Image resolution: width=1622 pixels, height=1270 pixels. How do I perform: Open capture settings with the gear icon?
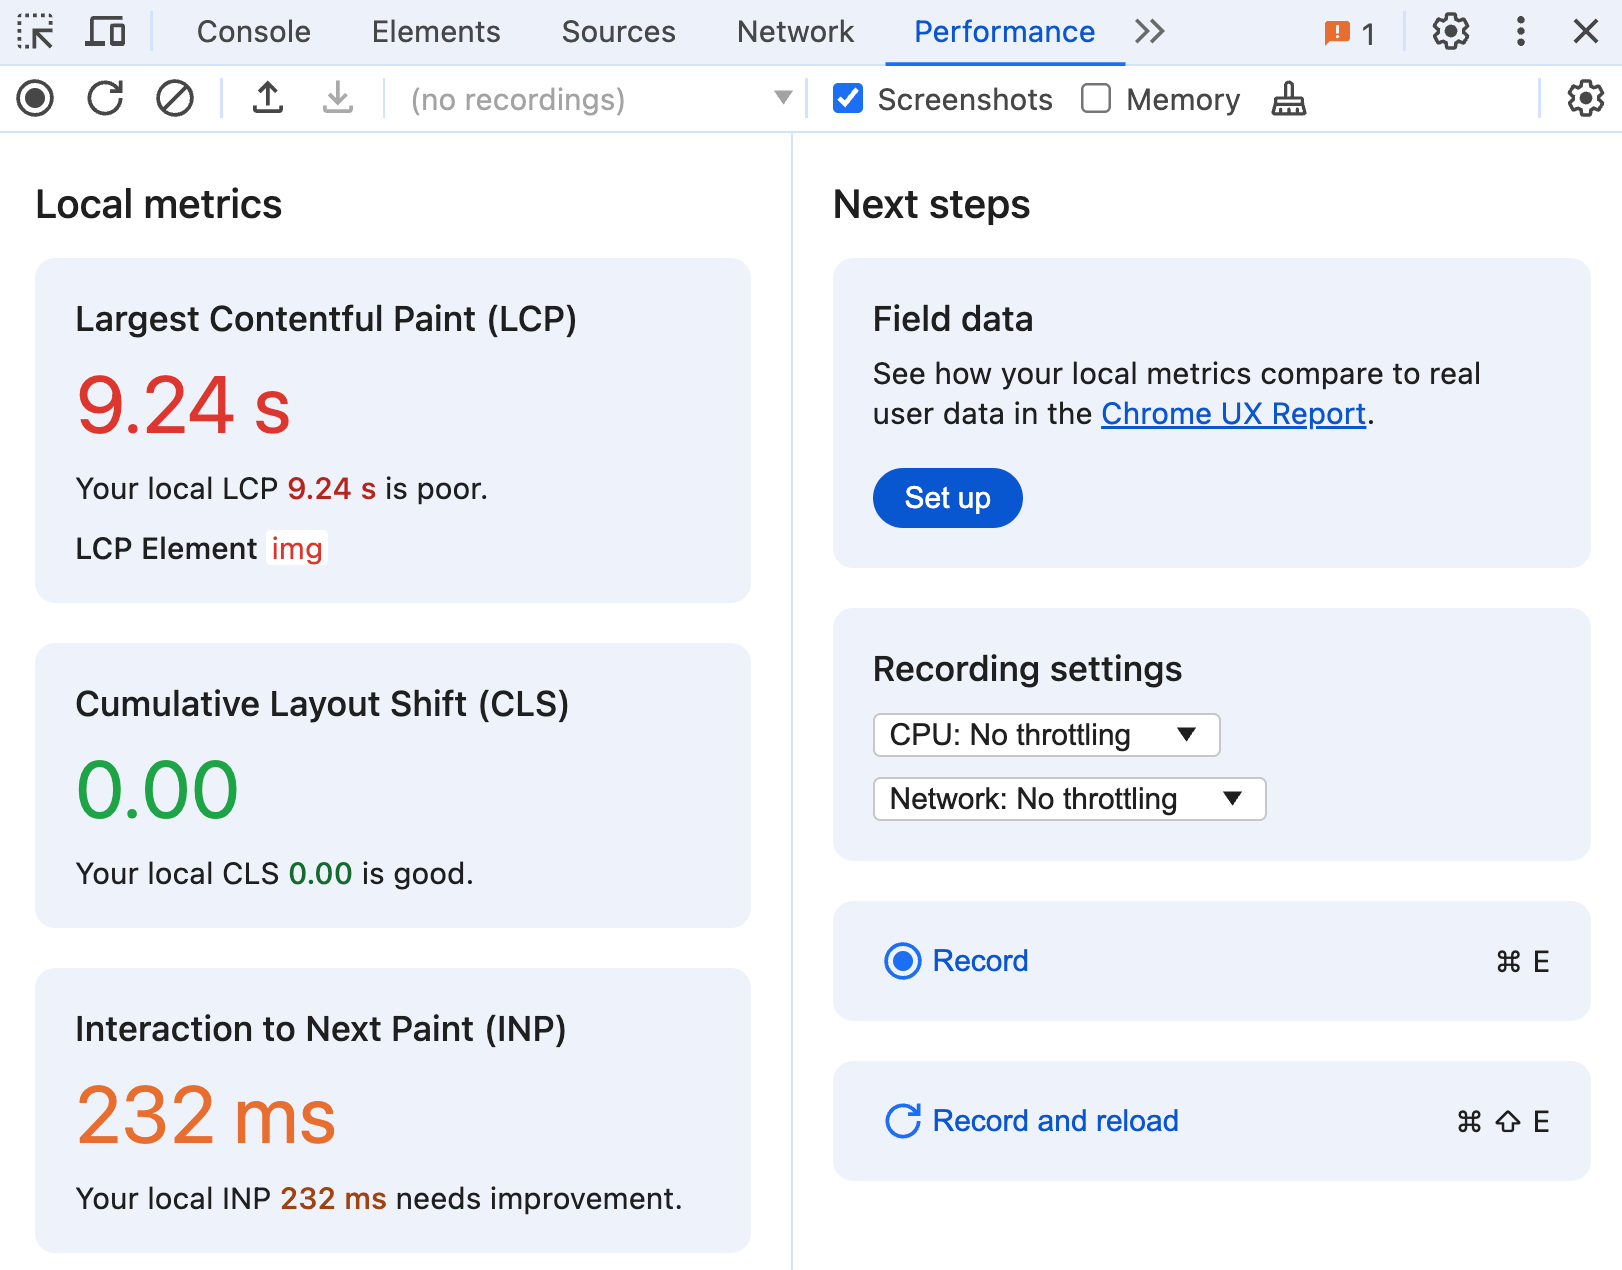point(1585,99)
